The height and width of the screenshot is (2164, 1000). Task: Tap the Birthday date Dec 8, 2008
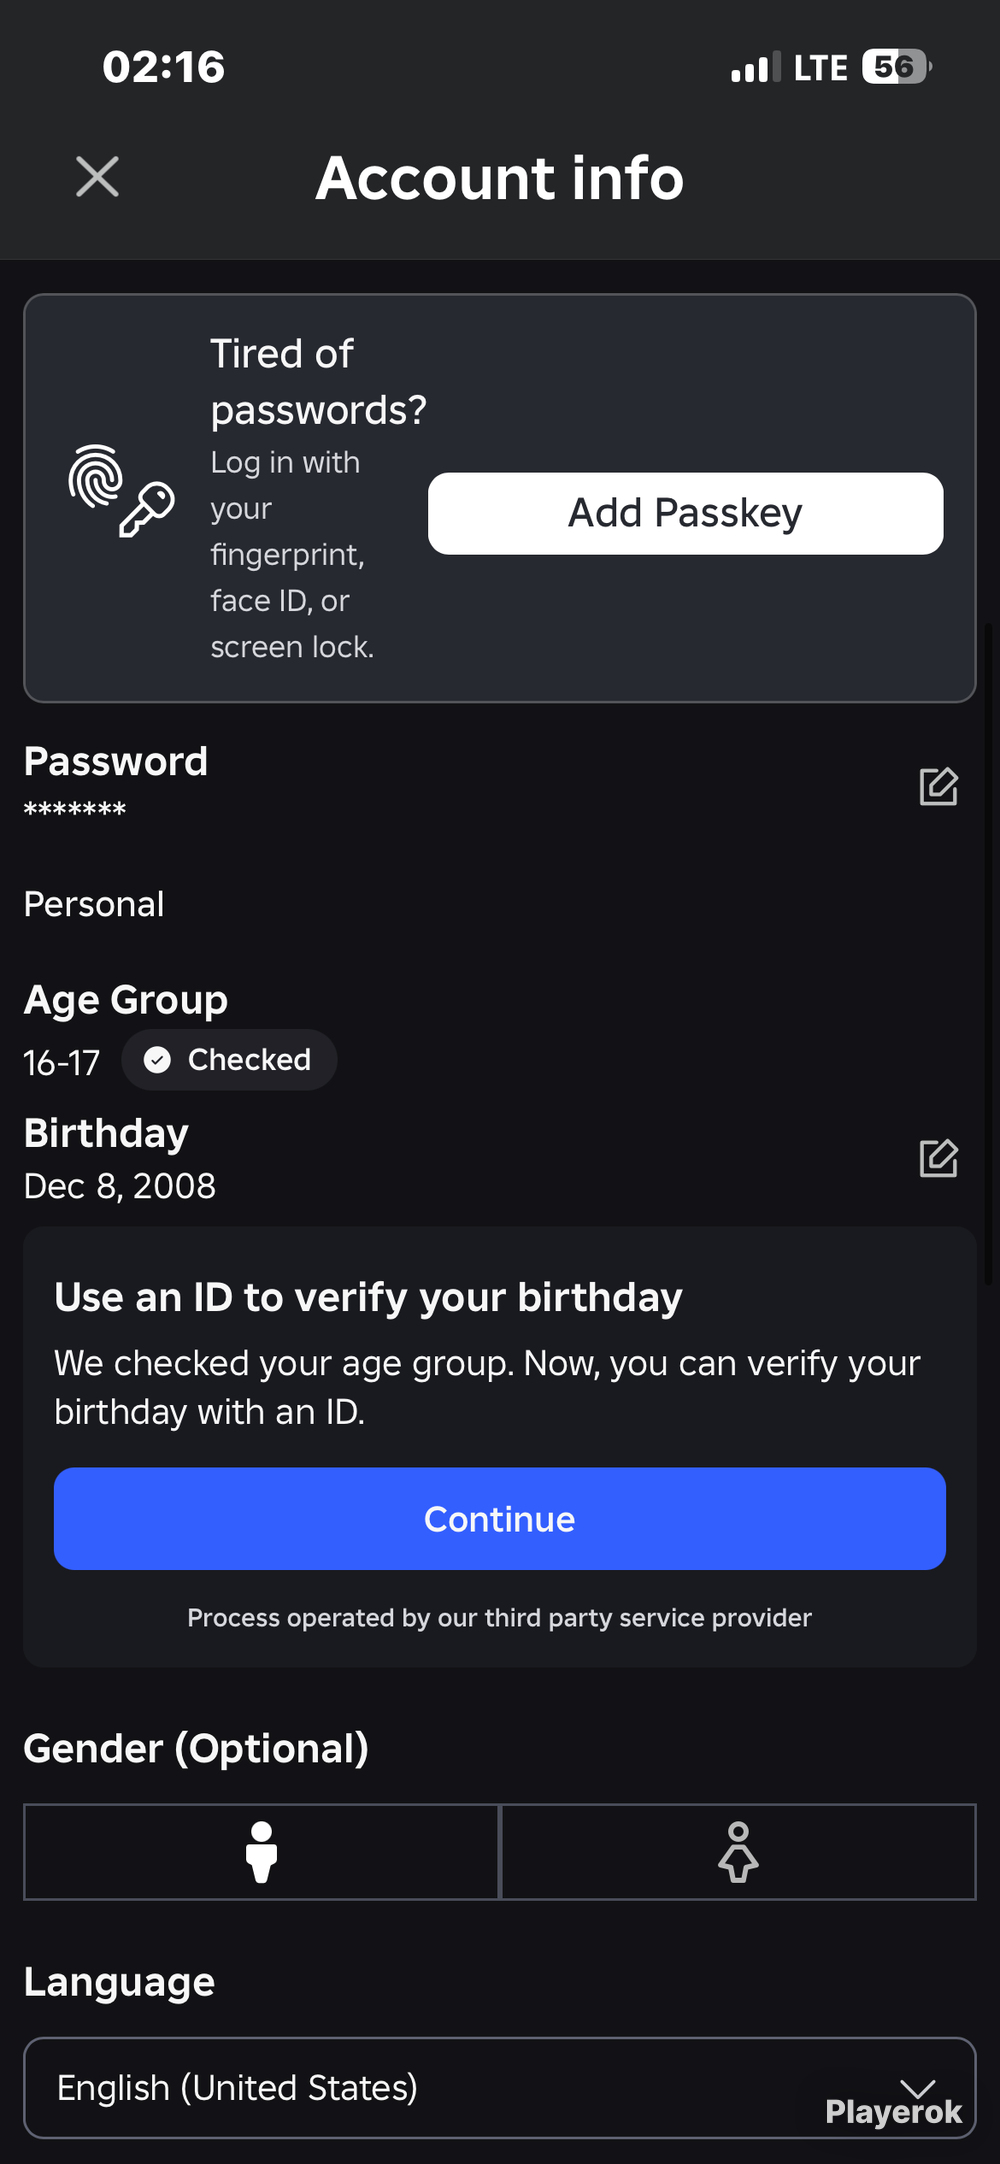(x=120, y=1186)
